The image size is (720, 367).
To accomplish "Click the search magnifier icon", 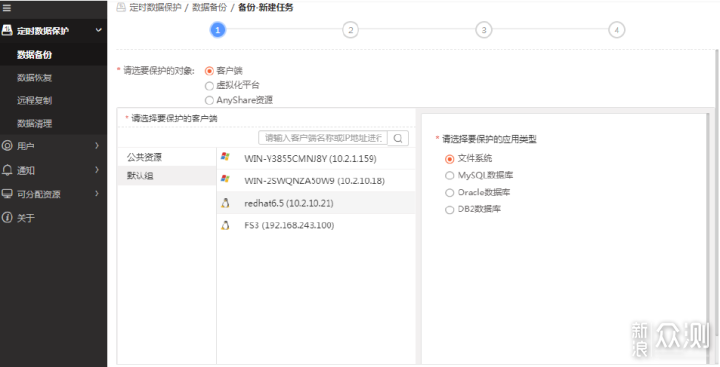I will 398,138.
